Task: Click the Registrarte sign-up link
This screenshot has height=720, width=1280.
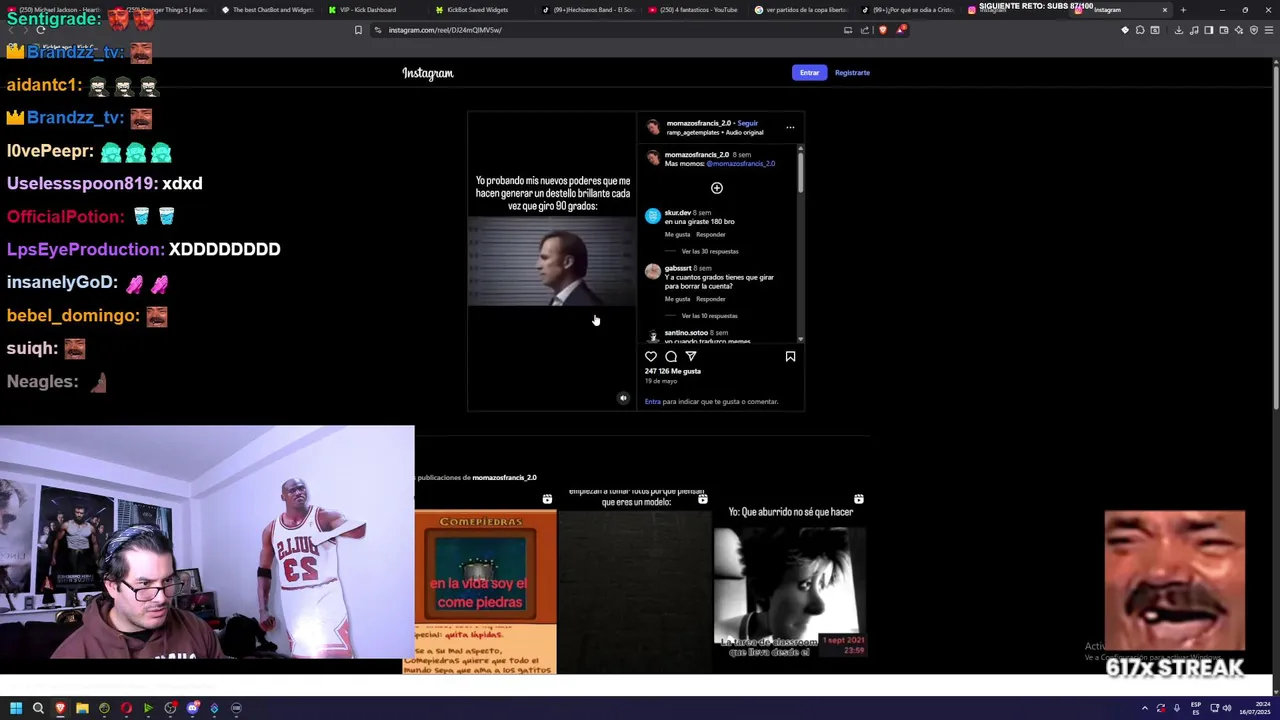Action: (x=852, y=72)
